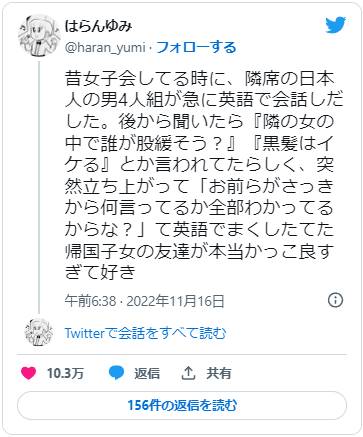The height and width of the screenshot is (437, 363).
Task: Open the tweet info circle icon
Action: pos(335,300)
